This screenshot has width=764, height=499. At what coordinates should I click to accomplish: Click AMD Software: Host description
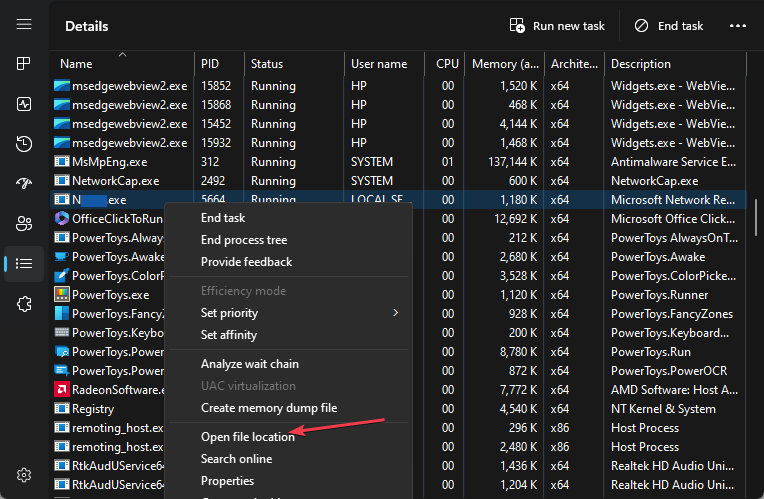(674, 390)
